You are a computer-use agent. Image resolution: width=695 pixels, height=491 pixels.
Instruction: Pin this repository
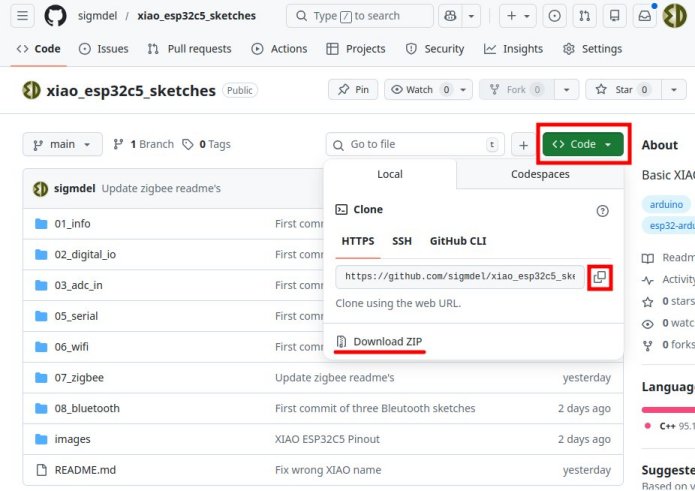(353, 90)
